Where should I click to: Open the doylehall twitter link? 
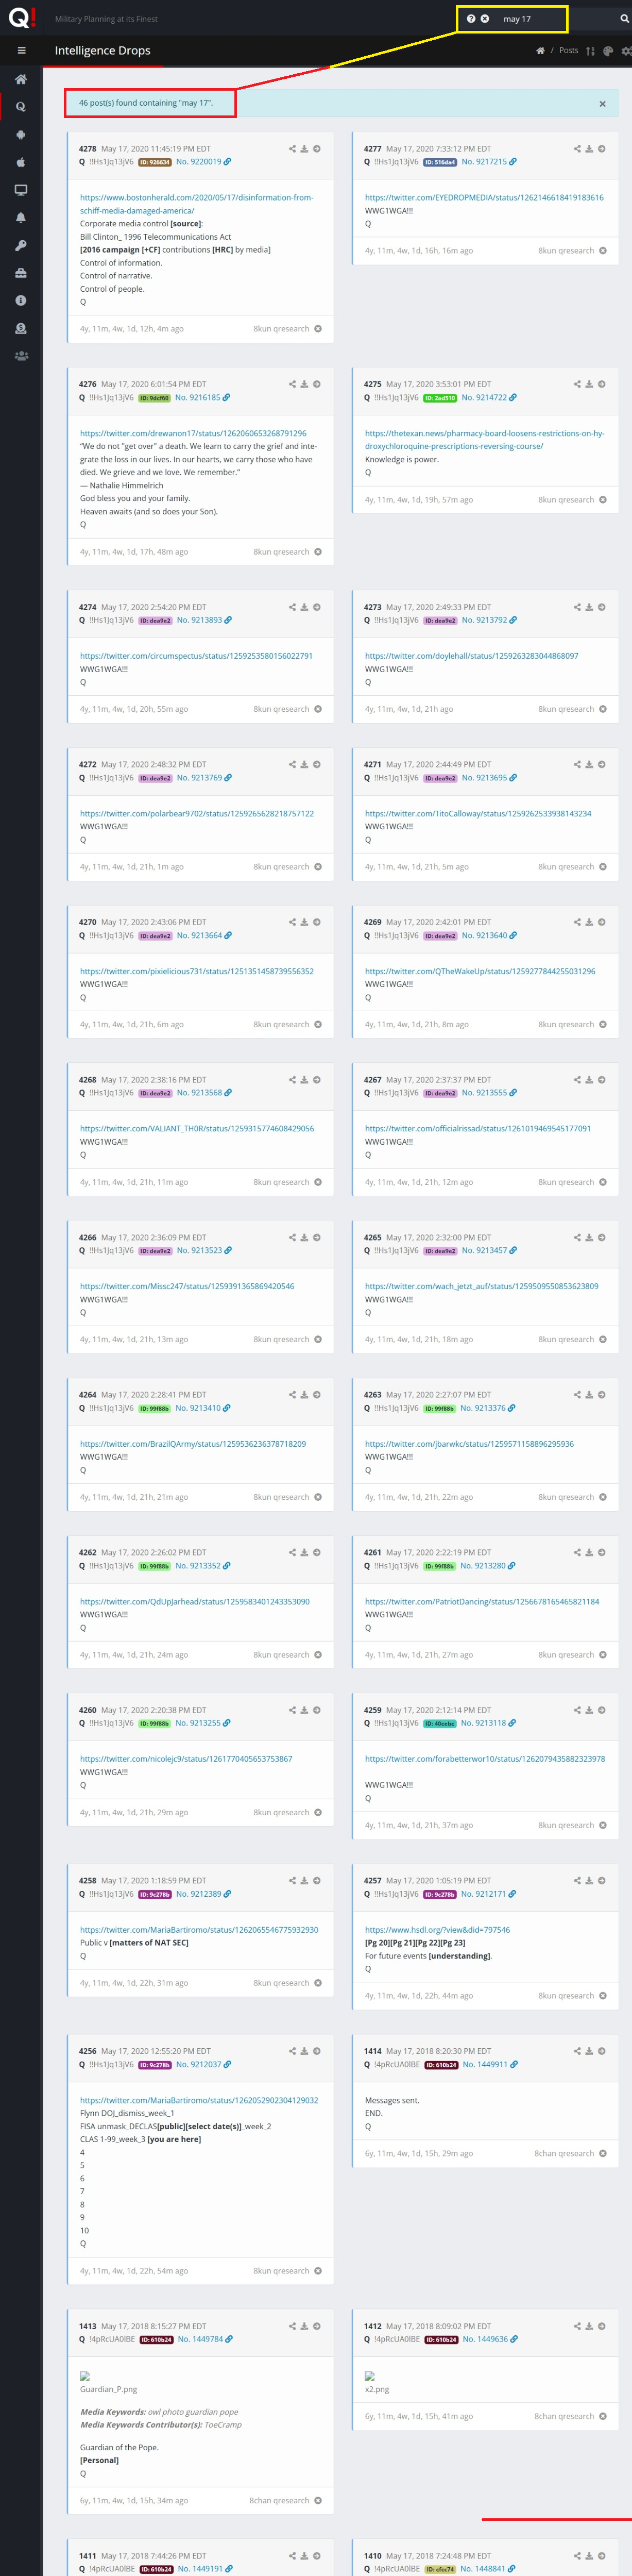click(x=471, y=656)
